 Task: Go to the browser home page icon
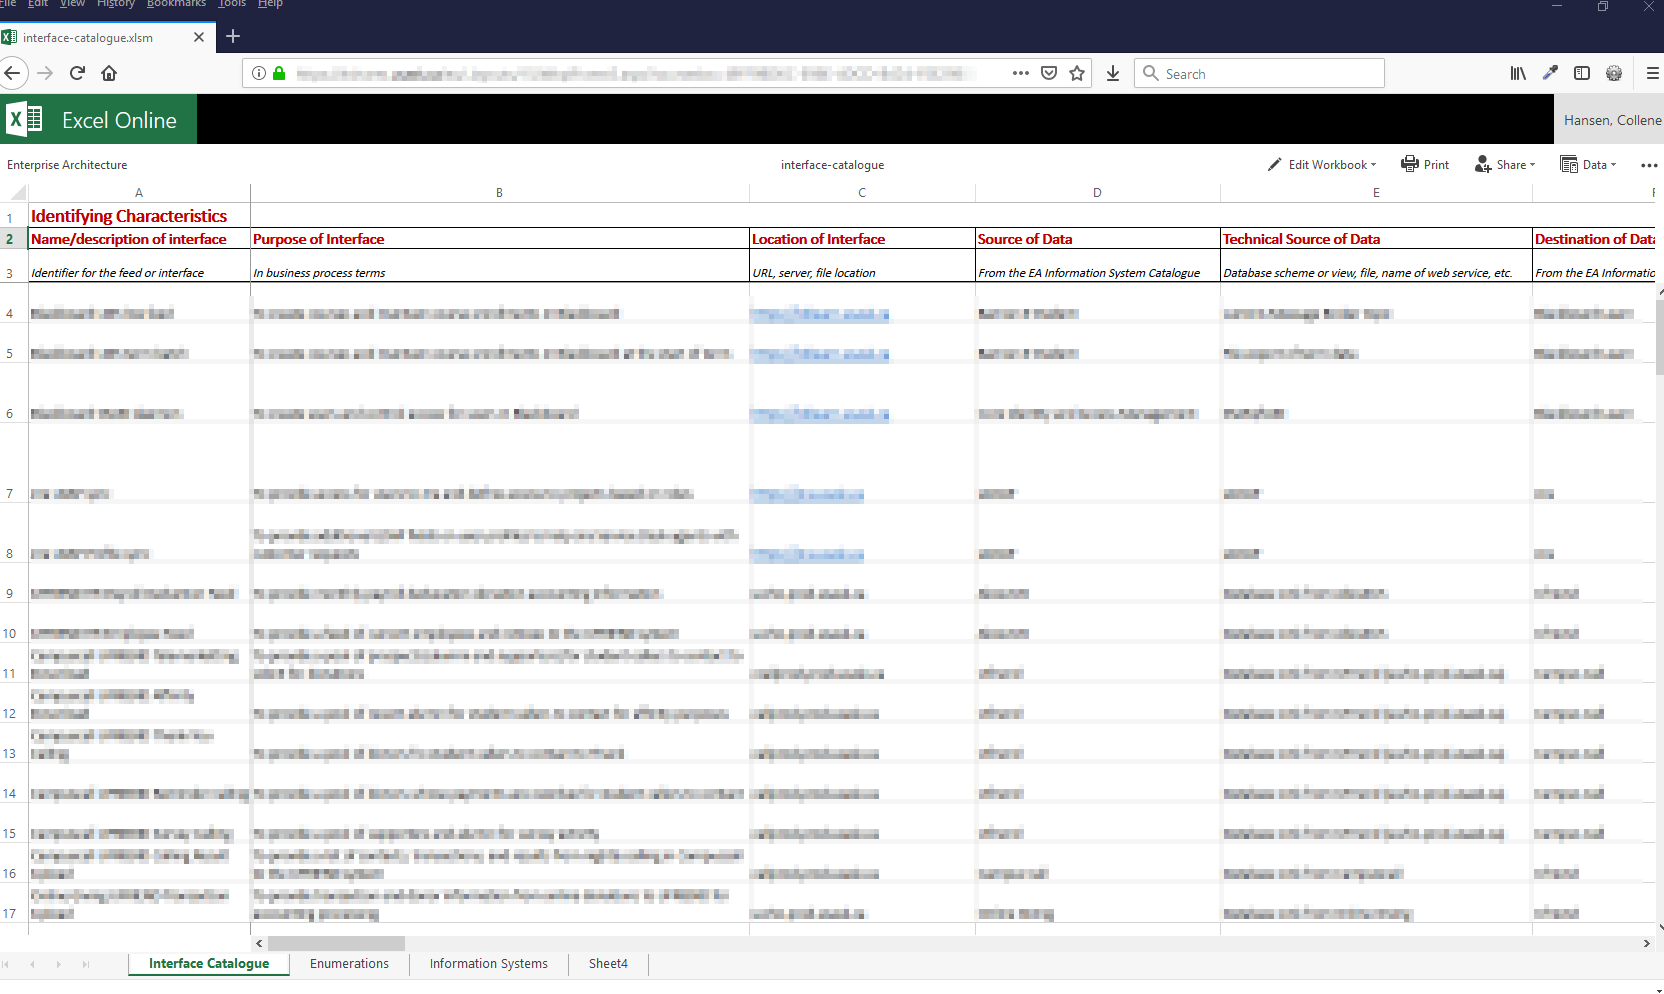click(x=109, y=73)
